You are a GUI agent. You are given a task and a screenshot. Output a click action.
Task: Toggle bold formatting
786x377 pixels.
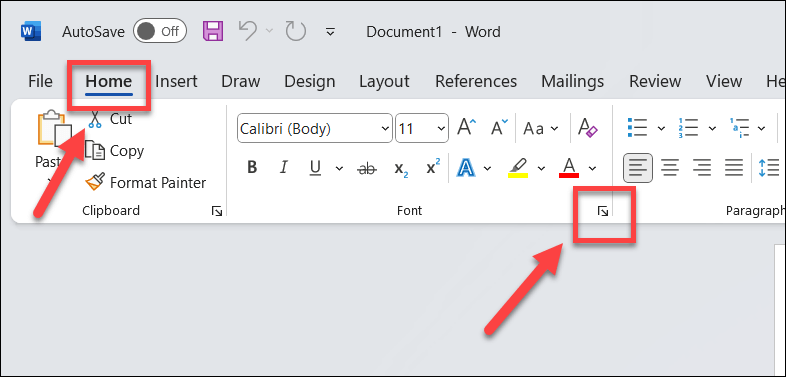[252, 168]
